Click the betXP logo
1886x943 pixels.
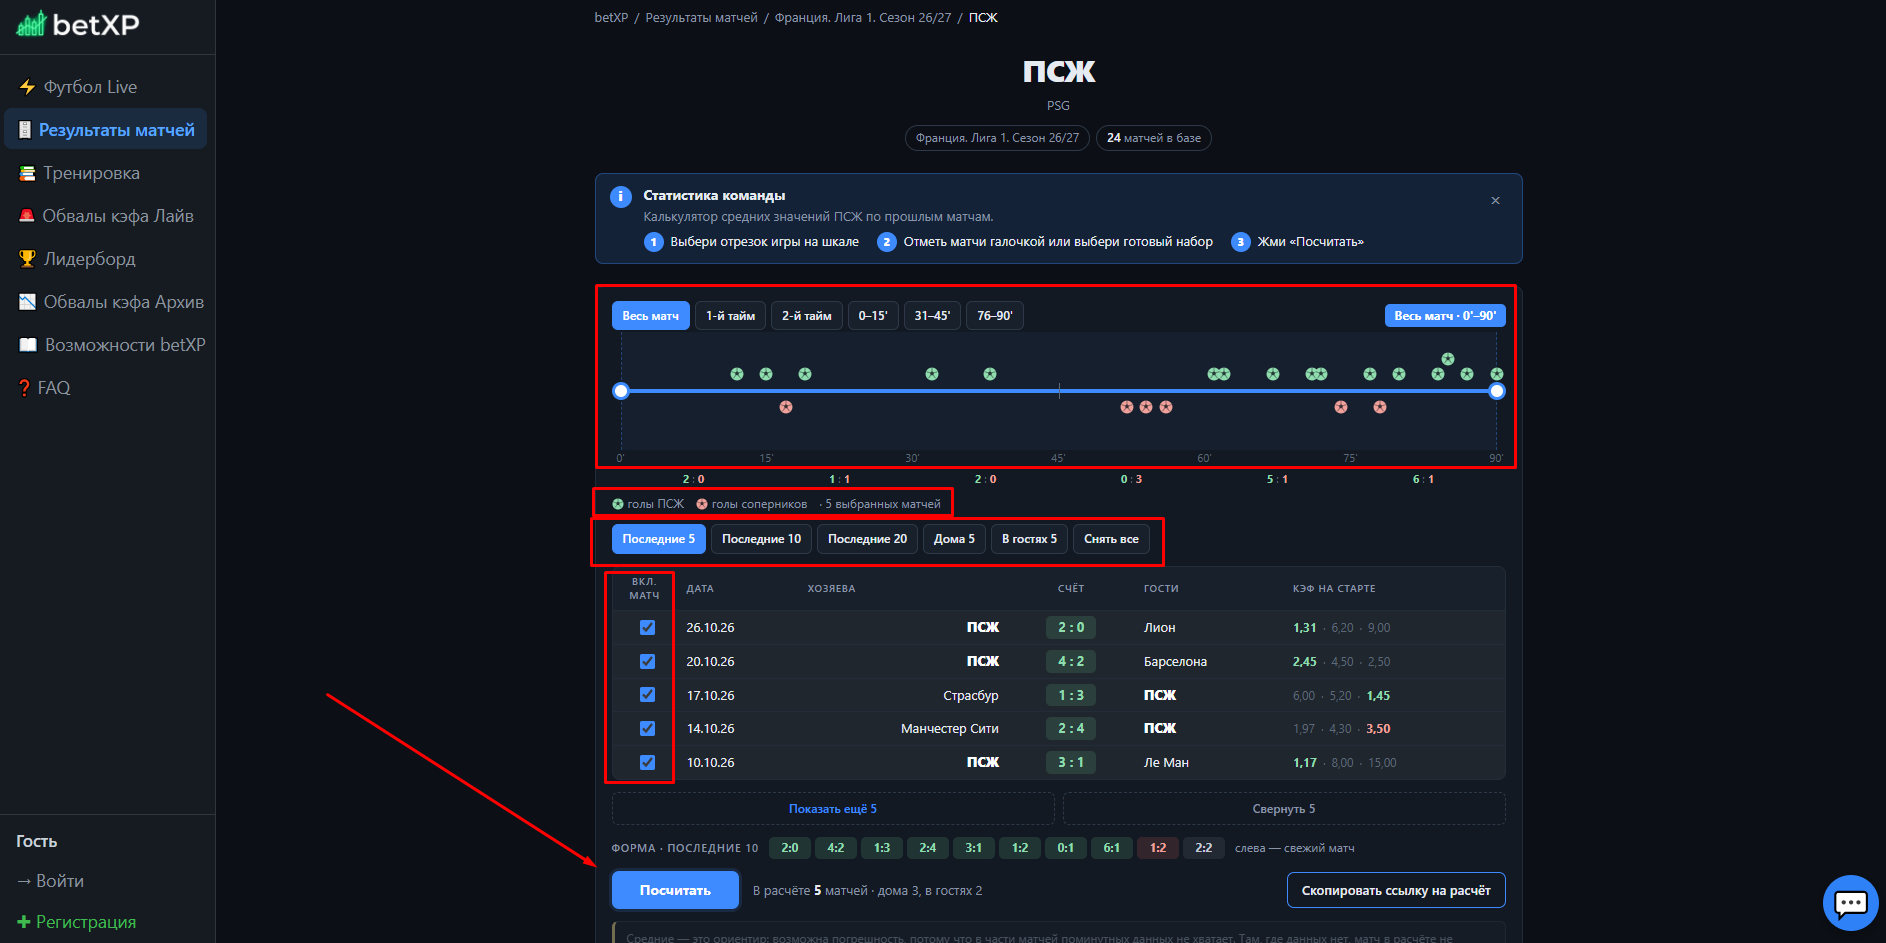(78, 24)
